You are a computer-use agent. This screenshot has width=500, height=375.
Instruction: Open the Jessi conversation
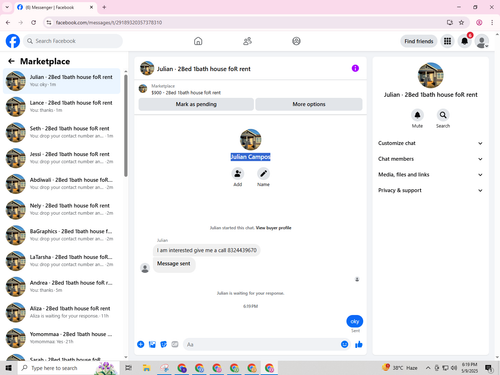62,158
